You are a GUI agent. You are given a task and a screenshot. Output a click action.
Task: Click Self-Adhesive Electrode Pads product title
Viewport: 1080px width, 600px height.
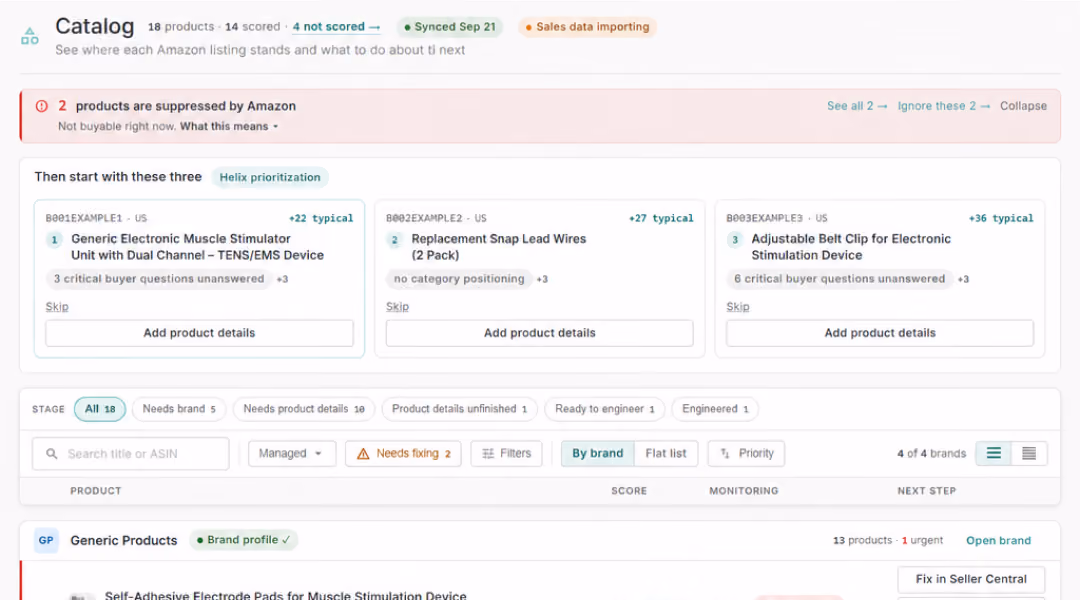[x=285, y=595]
